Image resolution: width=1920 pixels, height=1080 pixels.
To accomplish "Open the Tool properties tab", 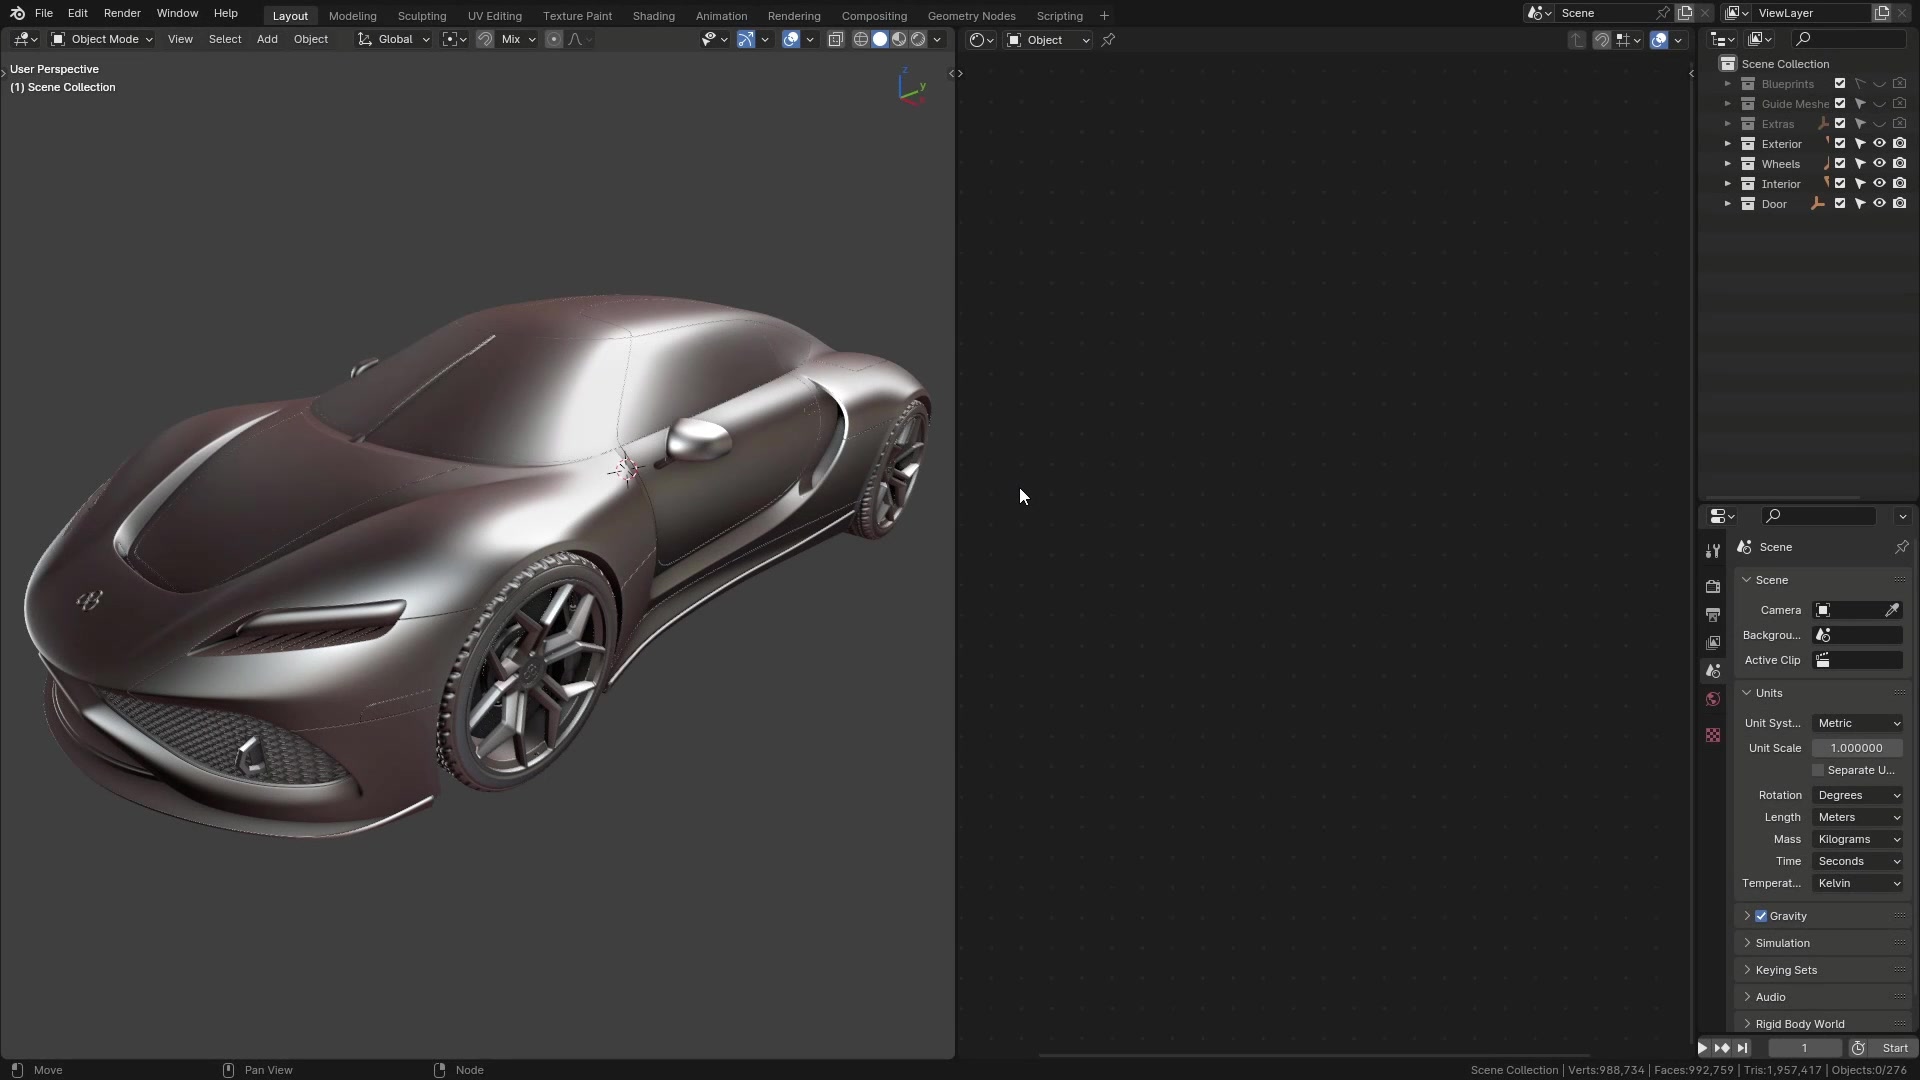I will tap(1713, 551).
